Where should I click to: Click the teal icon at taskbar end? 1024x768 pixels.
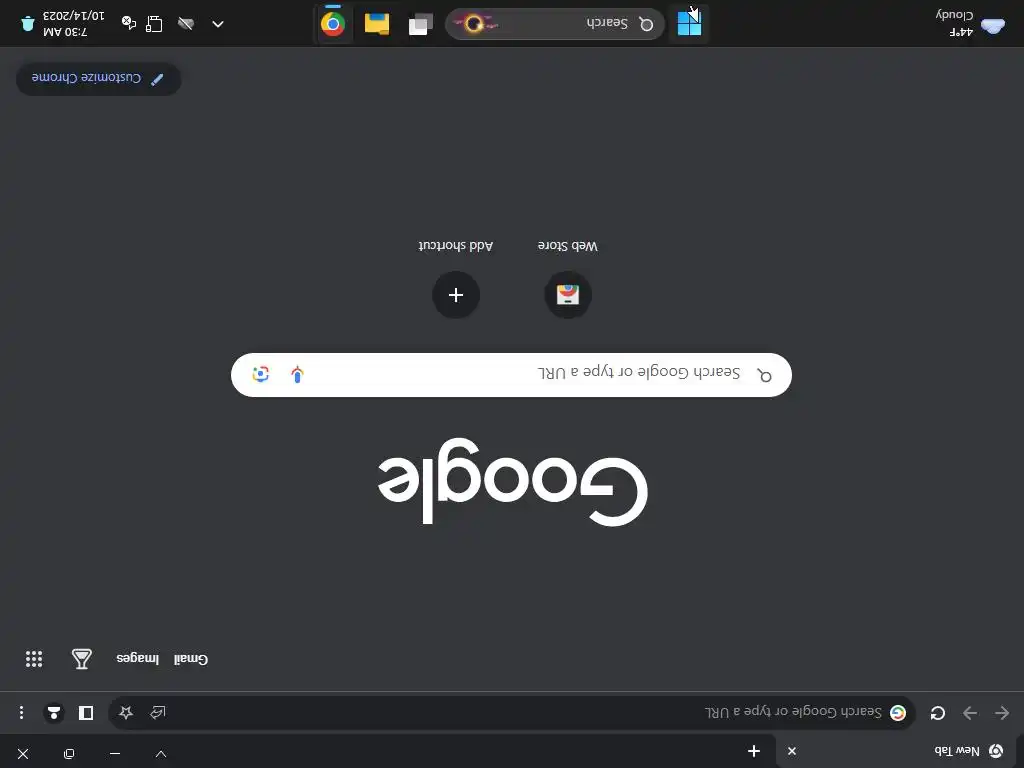click(27, 24)
